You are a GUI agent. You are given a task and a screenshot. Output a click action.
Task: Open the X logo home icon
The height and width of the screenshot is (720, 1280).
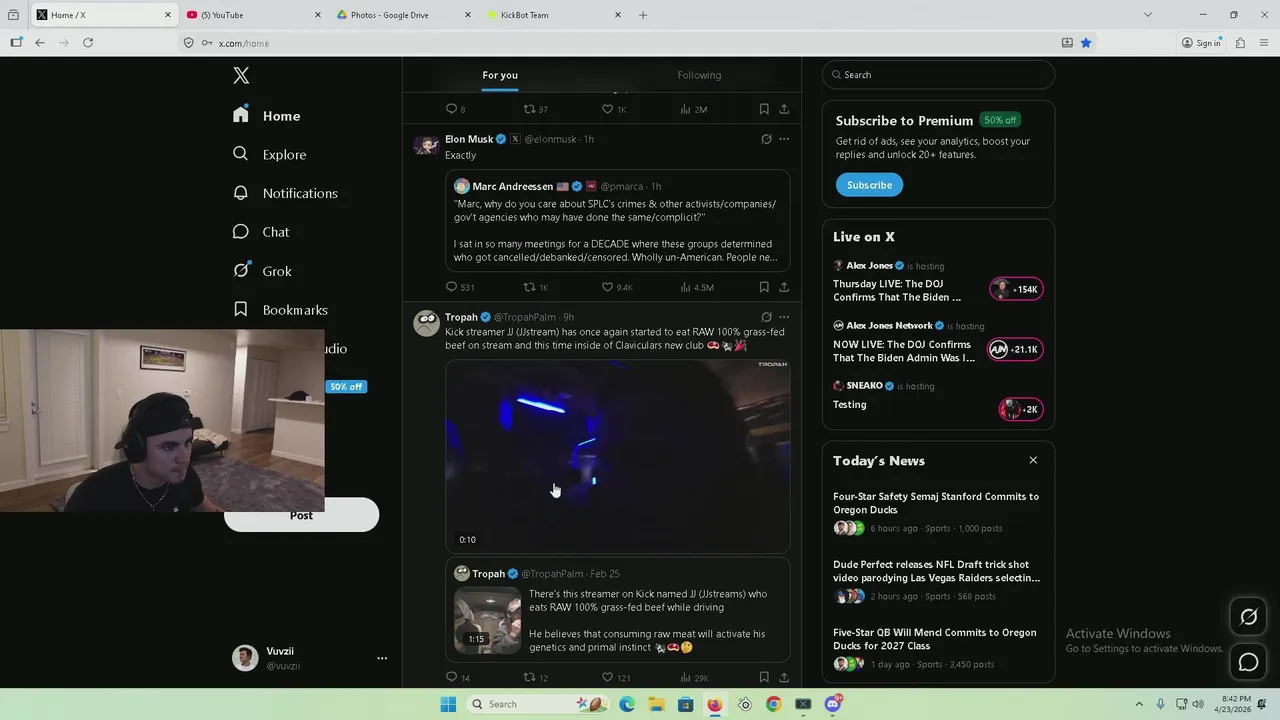point(241,75)
